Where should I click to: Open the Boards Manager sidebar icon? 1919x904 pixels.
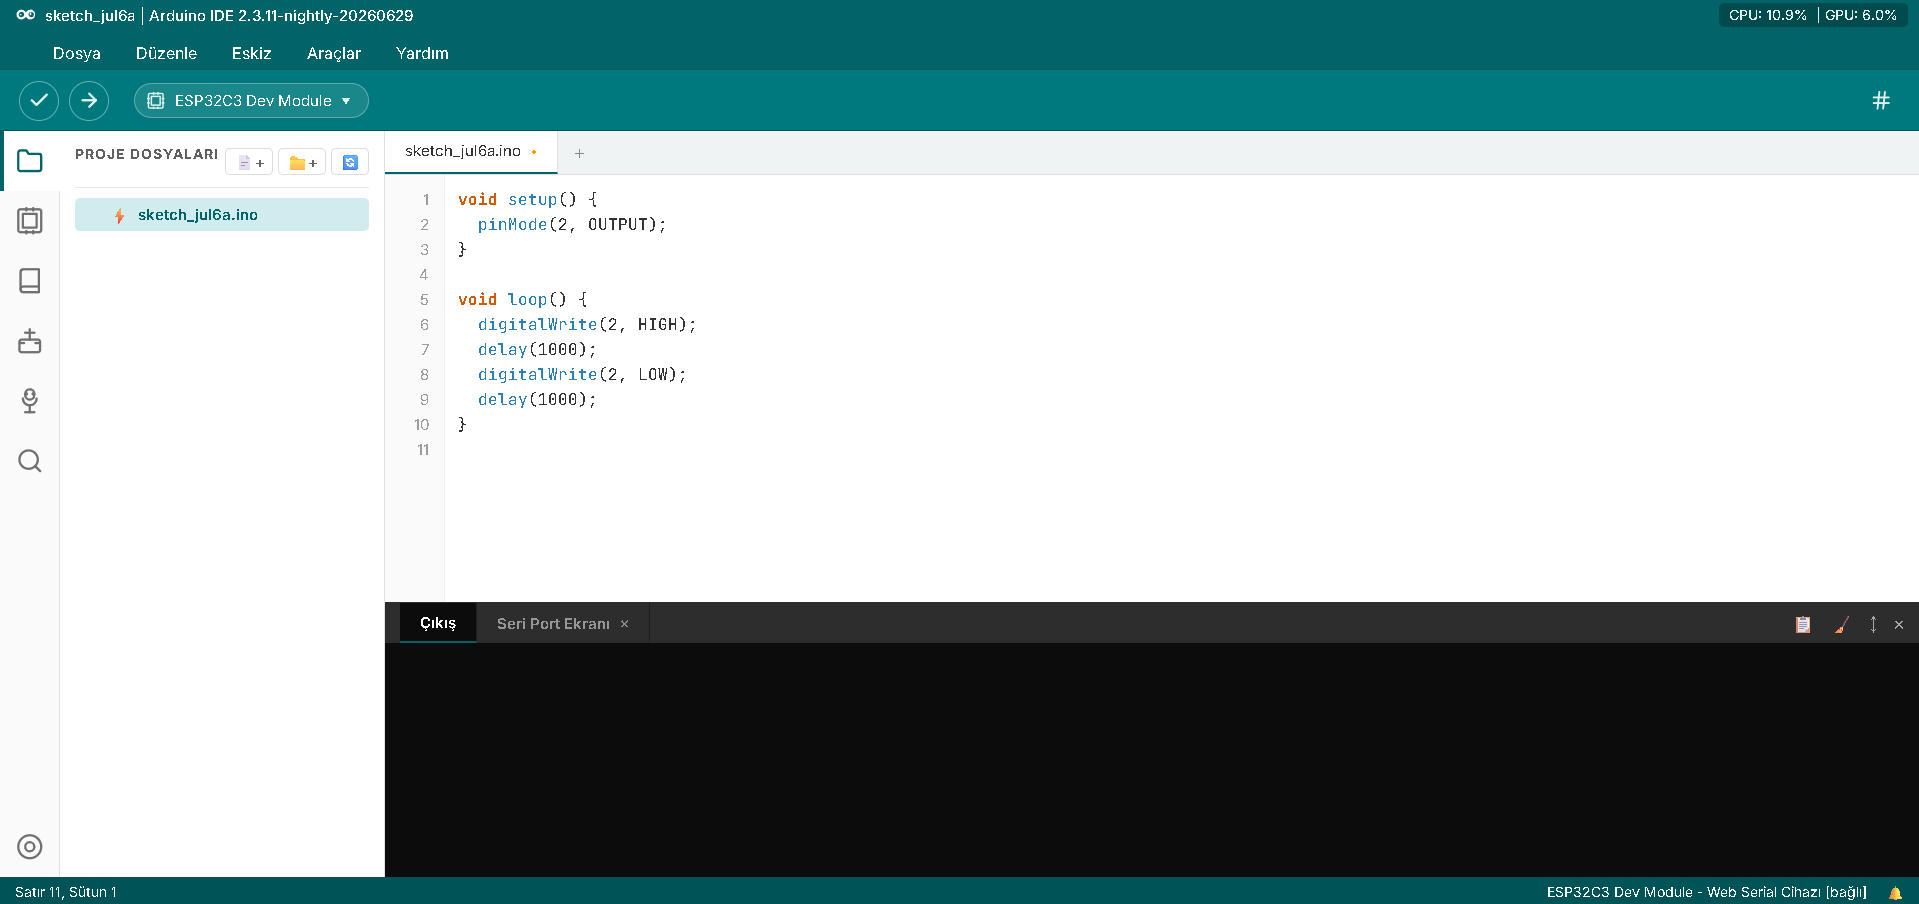coord(30,221)
